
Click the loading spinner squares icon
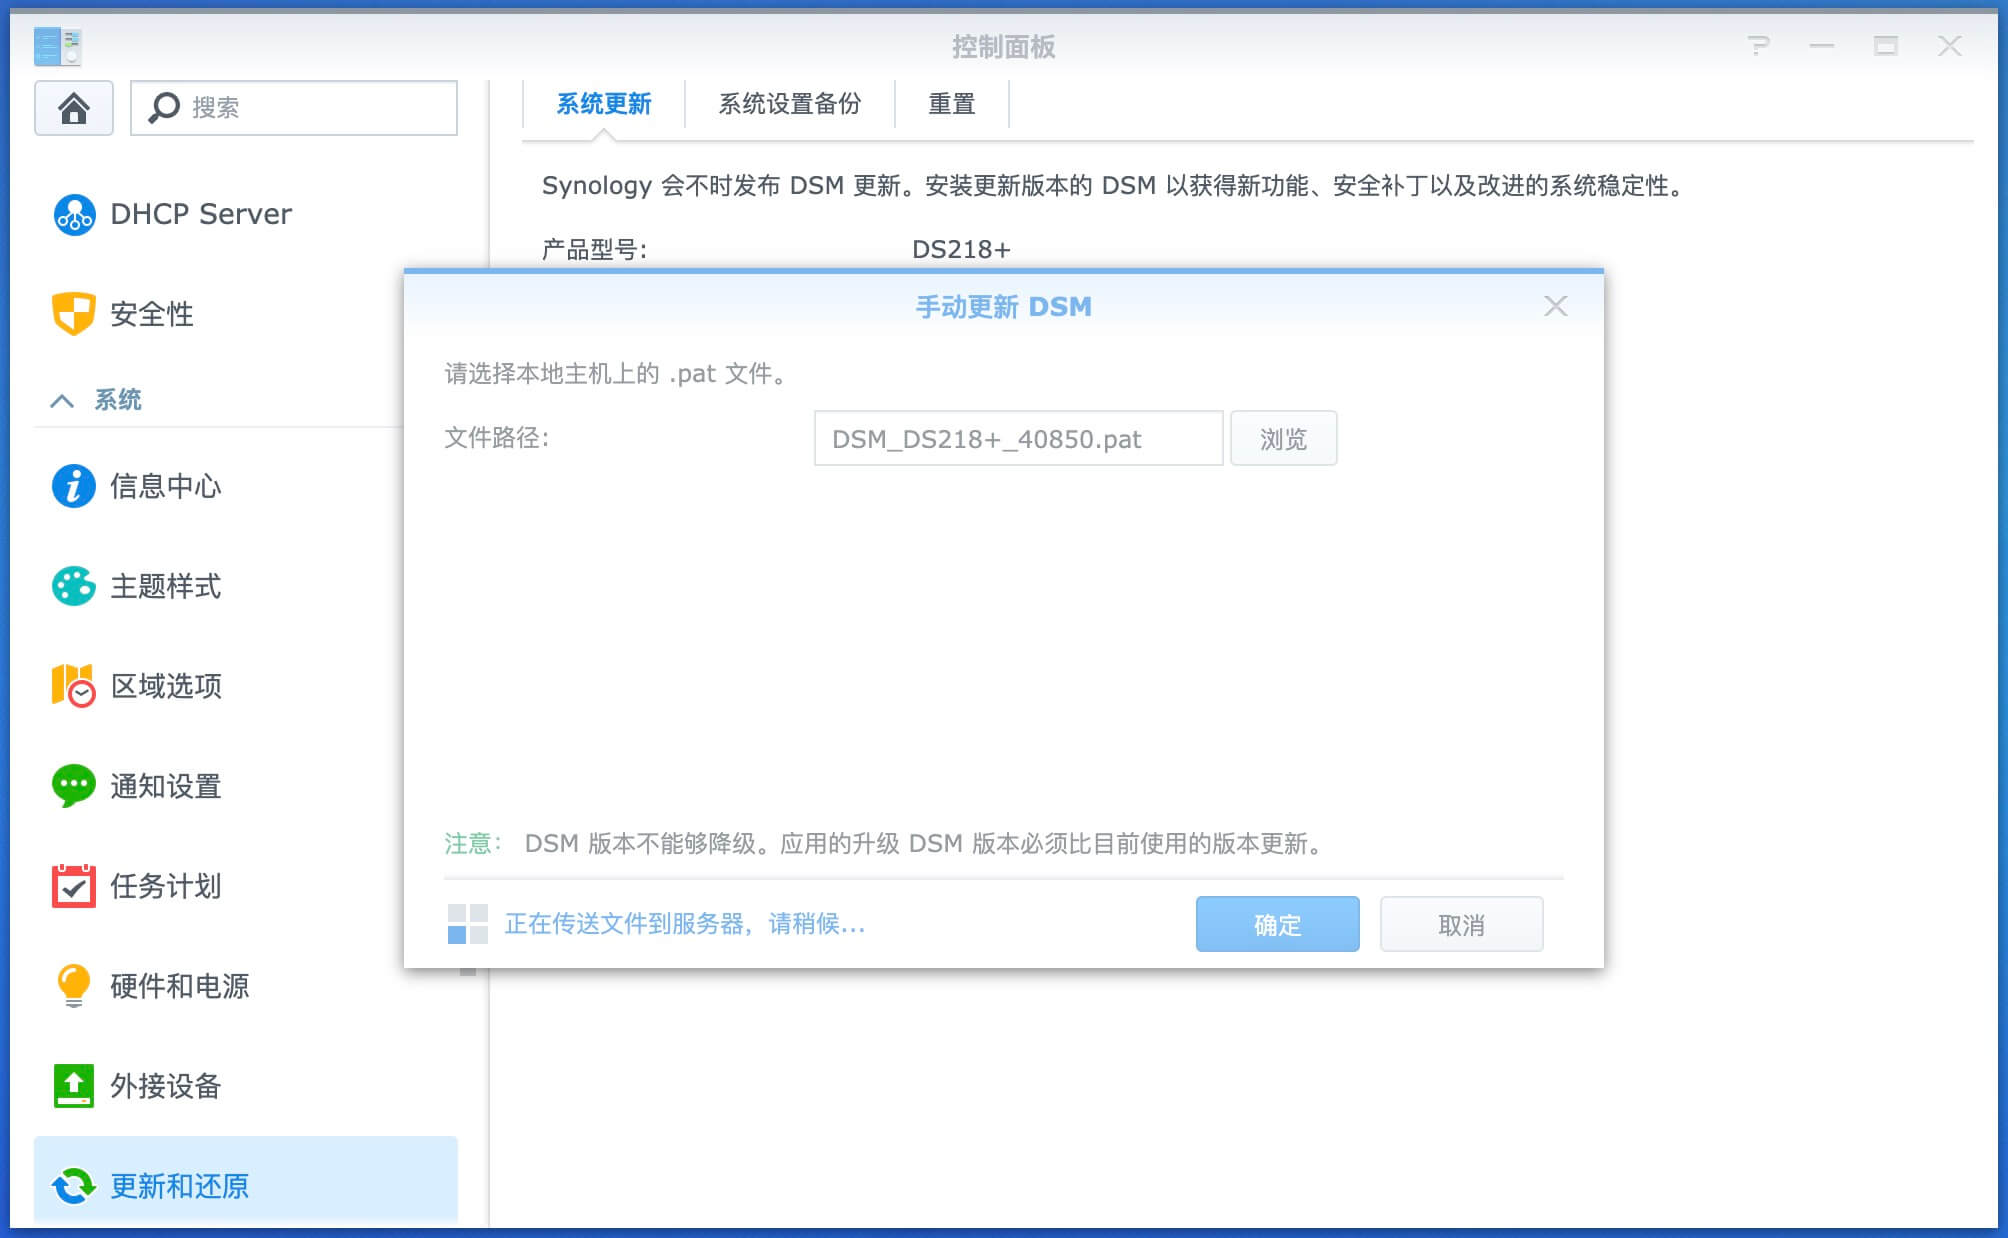[467, 924]
